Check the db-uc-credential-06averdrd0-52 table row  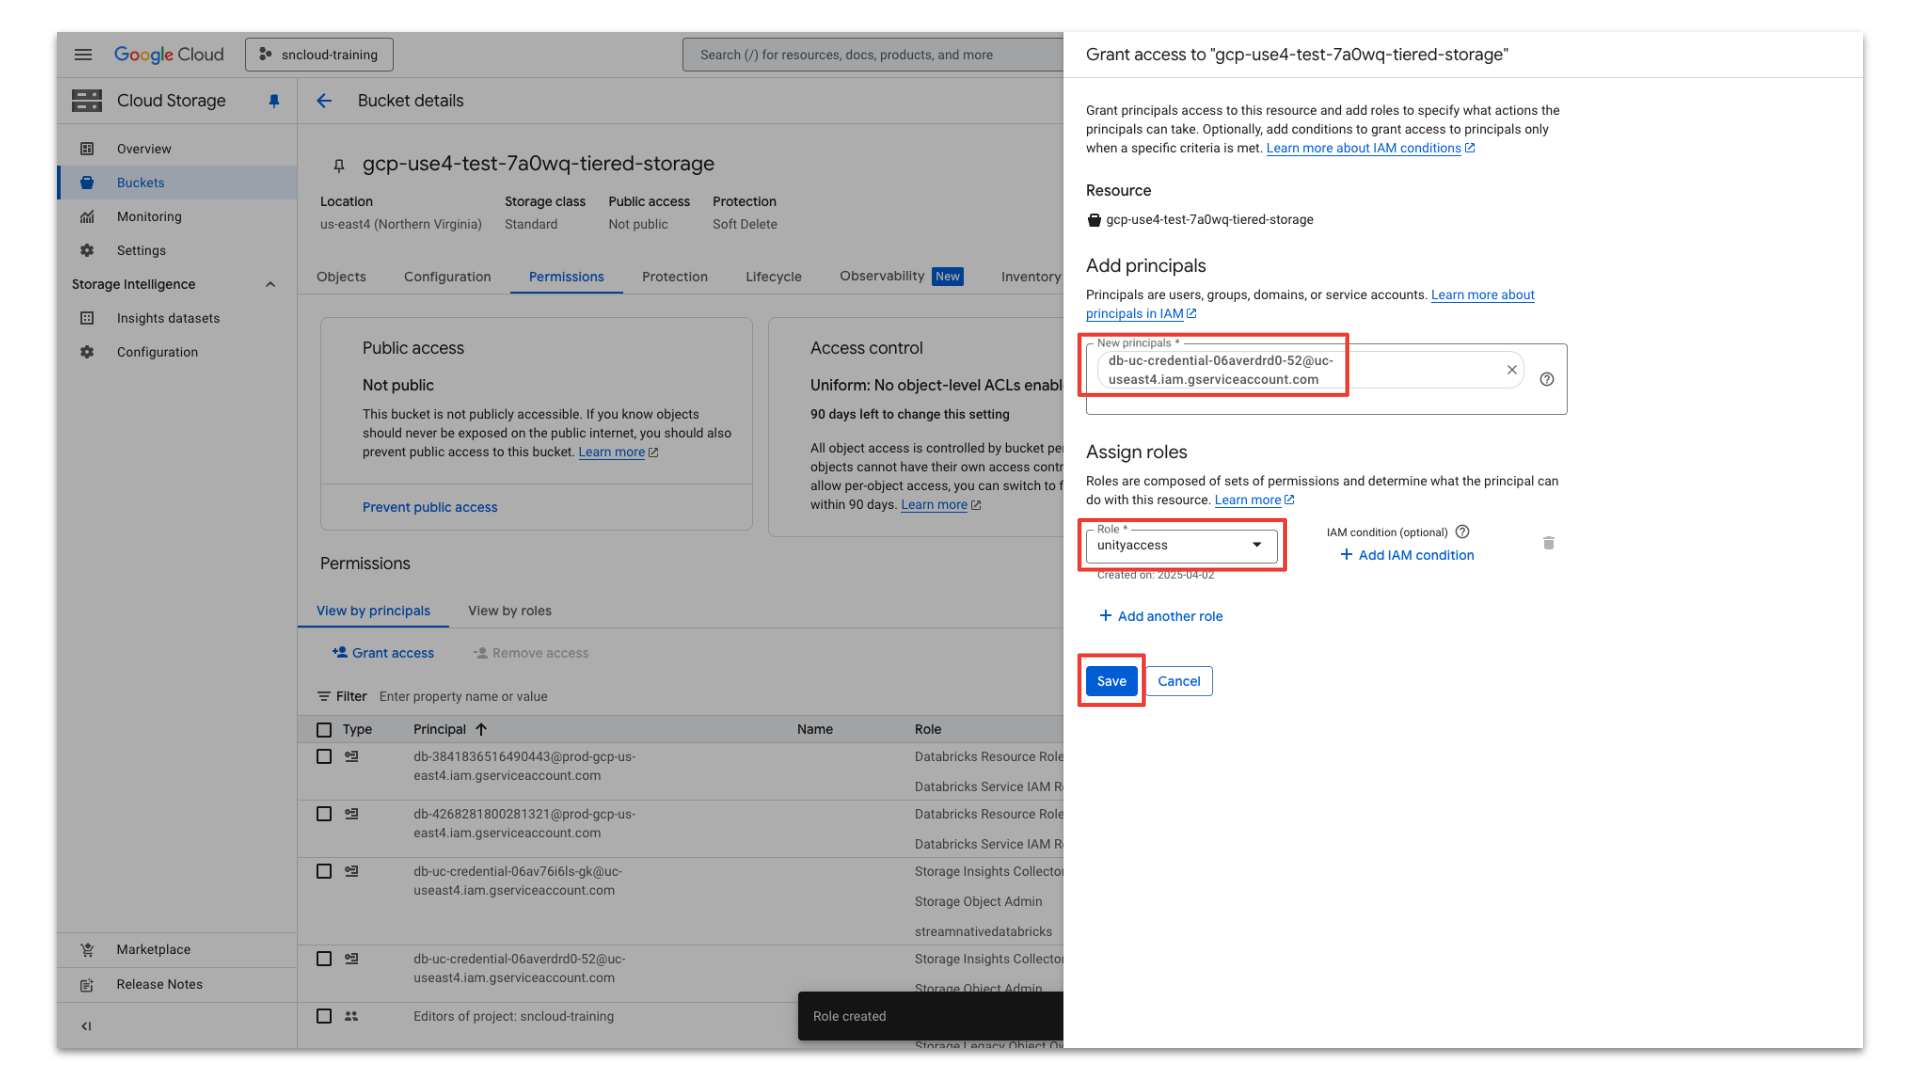pyautogui.click(x=324, y=959)
